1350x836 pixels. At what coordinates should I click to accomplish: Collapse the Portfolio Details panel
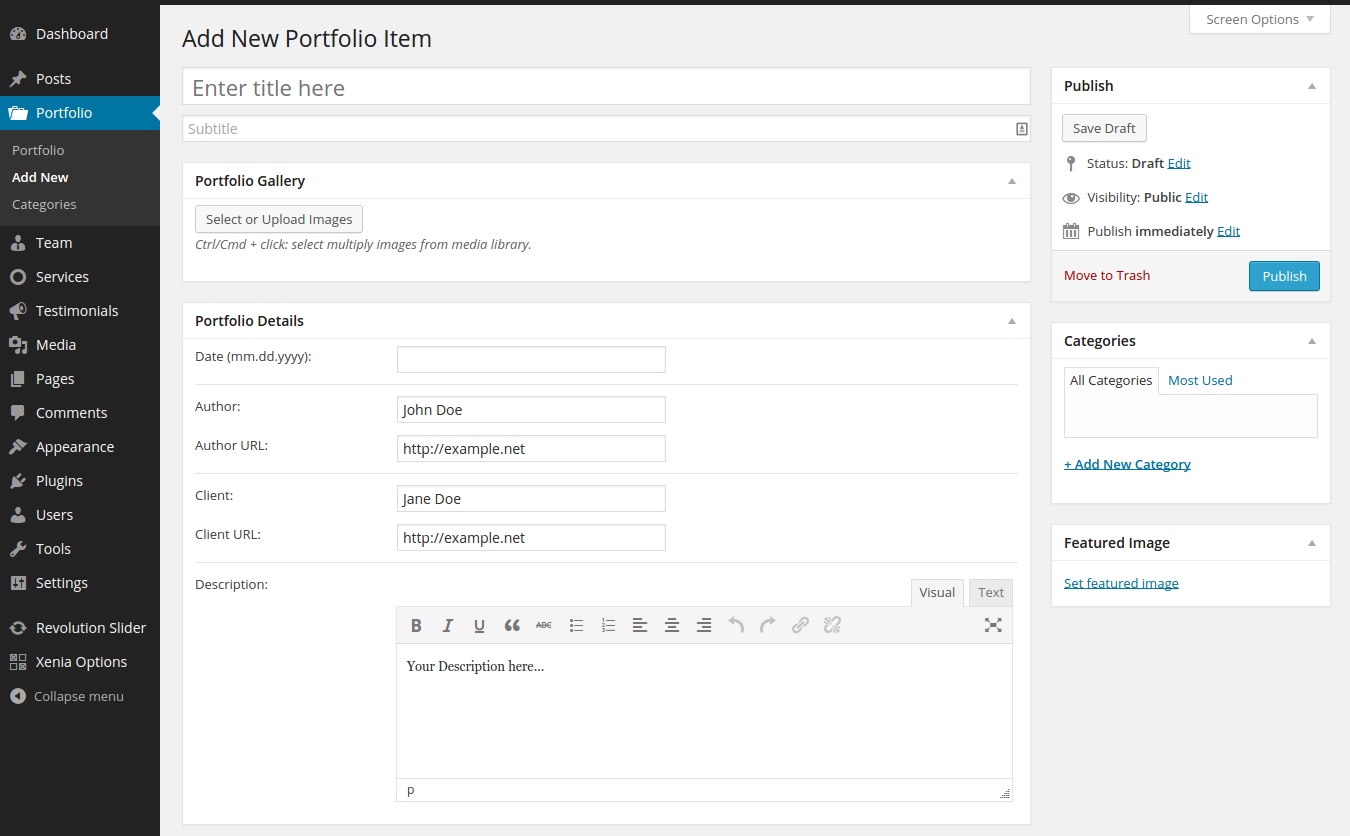(x=1011, y=321)
